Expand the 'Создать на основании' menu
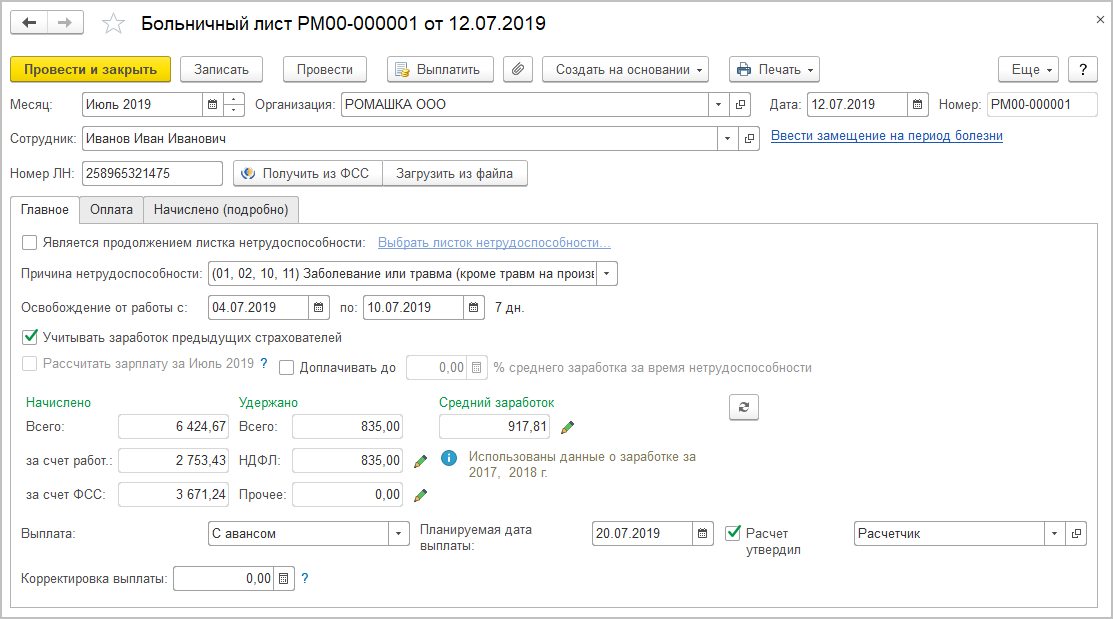This screenshot has height=619, width=1113. 625,69
